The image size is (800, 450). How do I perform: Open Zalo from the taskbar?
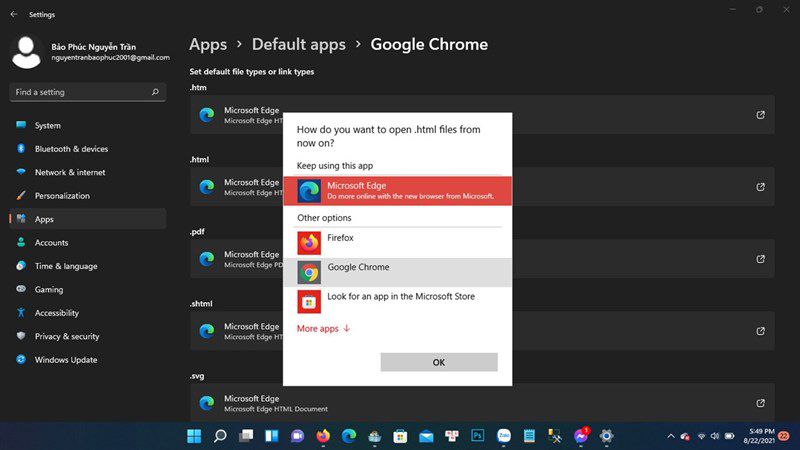[504, 436]
